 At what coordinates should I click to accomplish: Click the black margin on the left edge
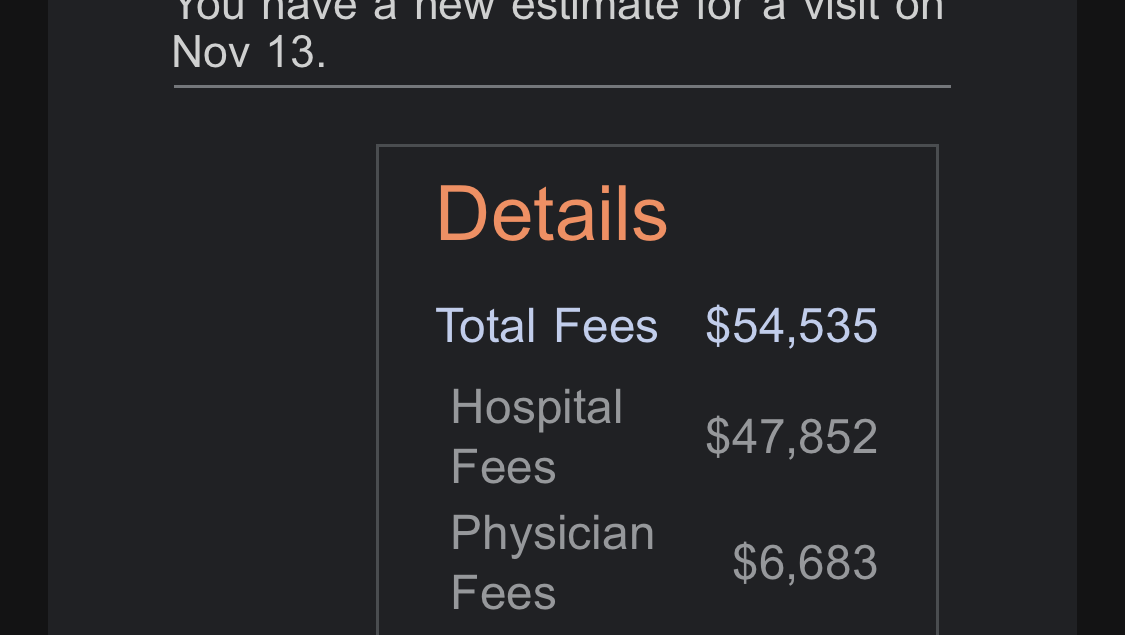24,317
